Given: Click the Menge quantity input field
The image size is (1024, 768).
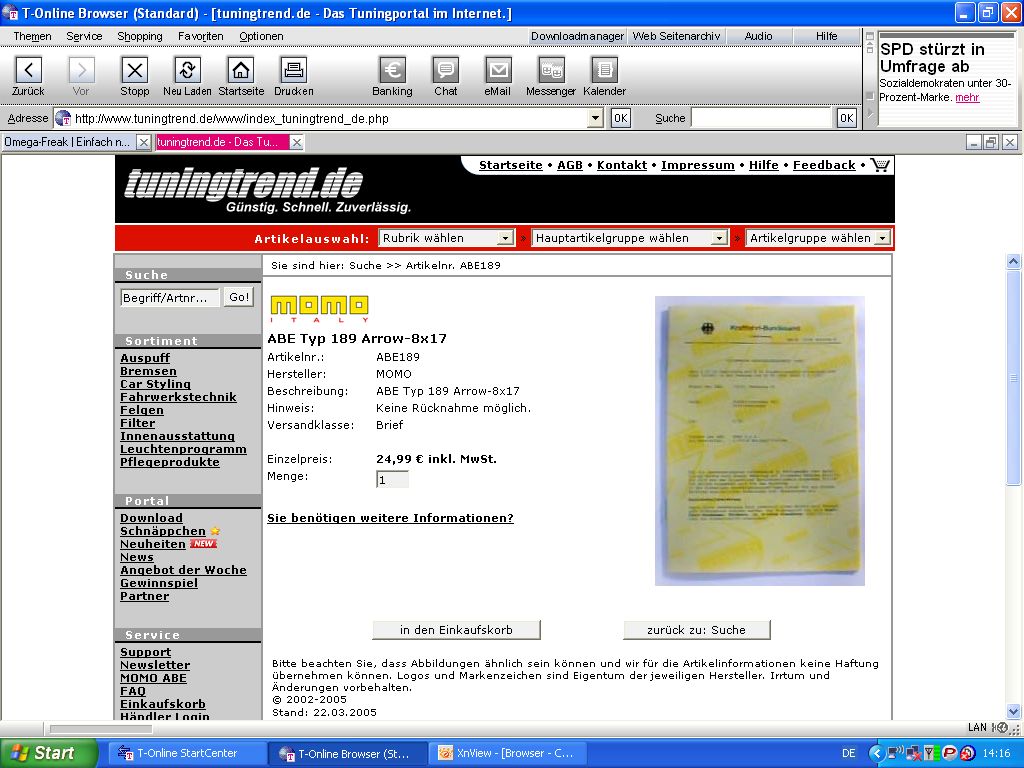Looking at the screenshot, I should [x=392, y=479].
